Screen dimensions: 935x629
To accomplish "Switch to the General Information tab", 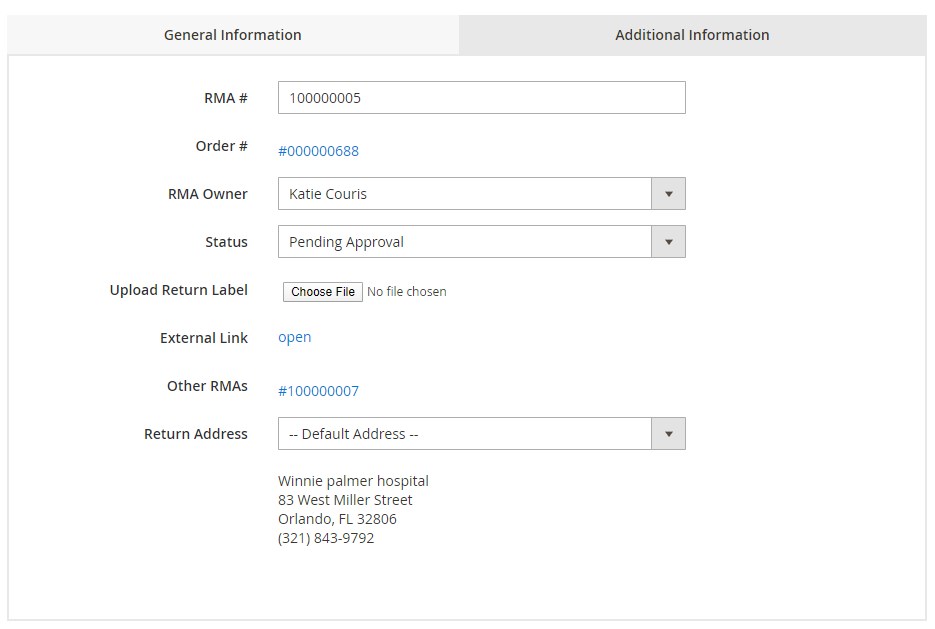I will tap(232, 35).
